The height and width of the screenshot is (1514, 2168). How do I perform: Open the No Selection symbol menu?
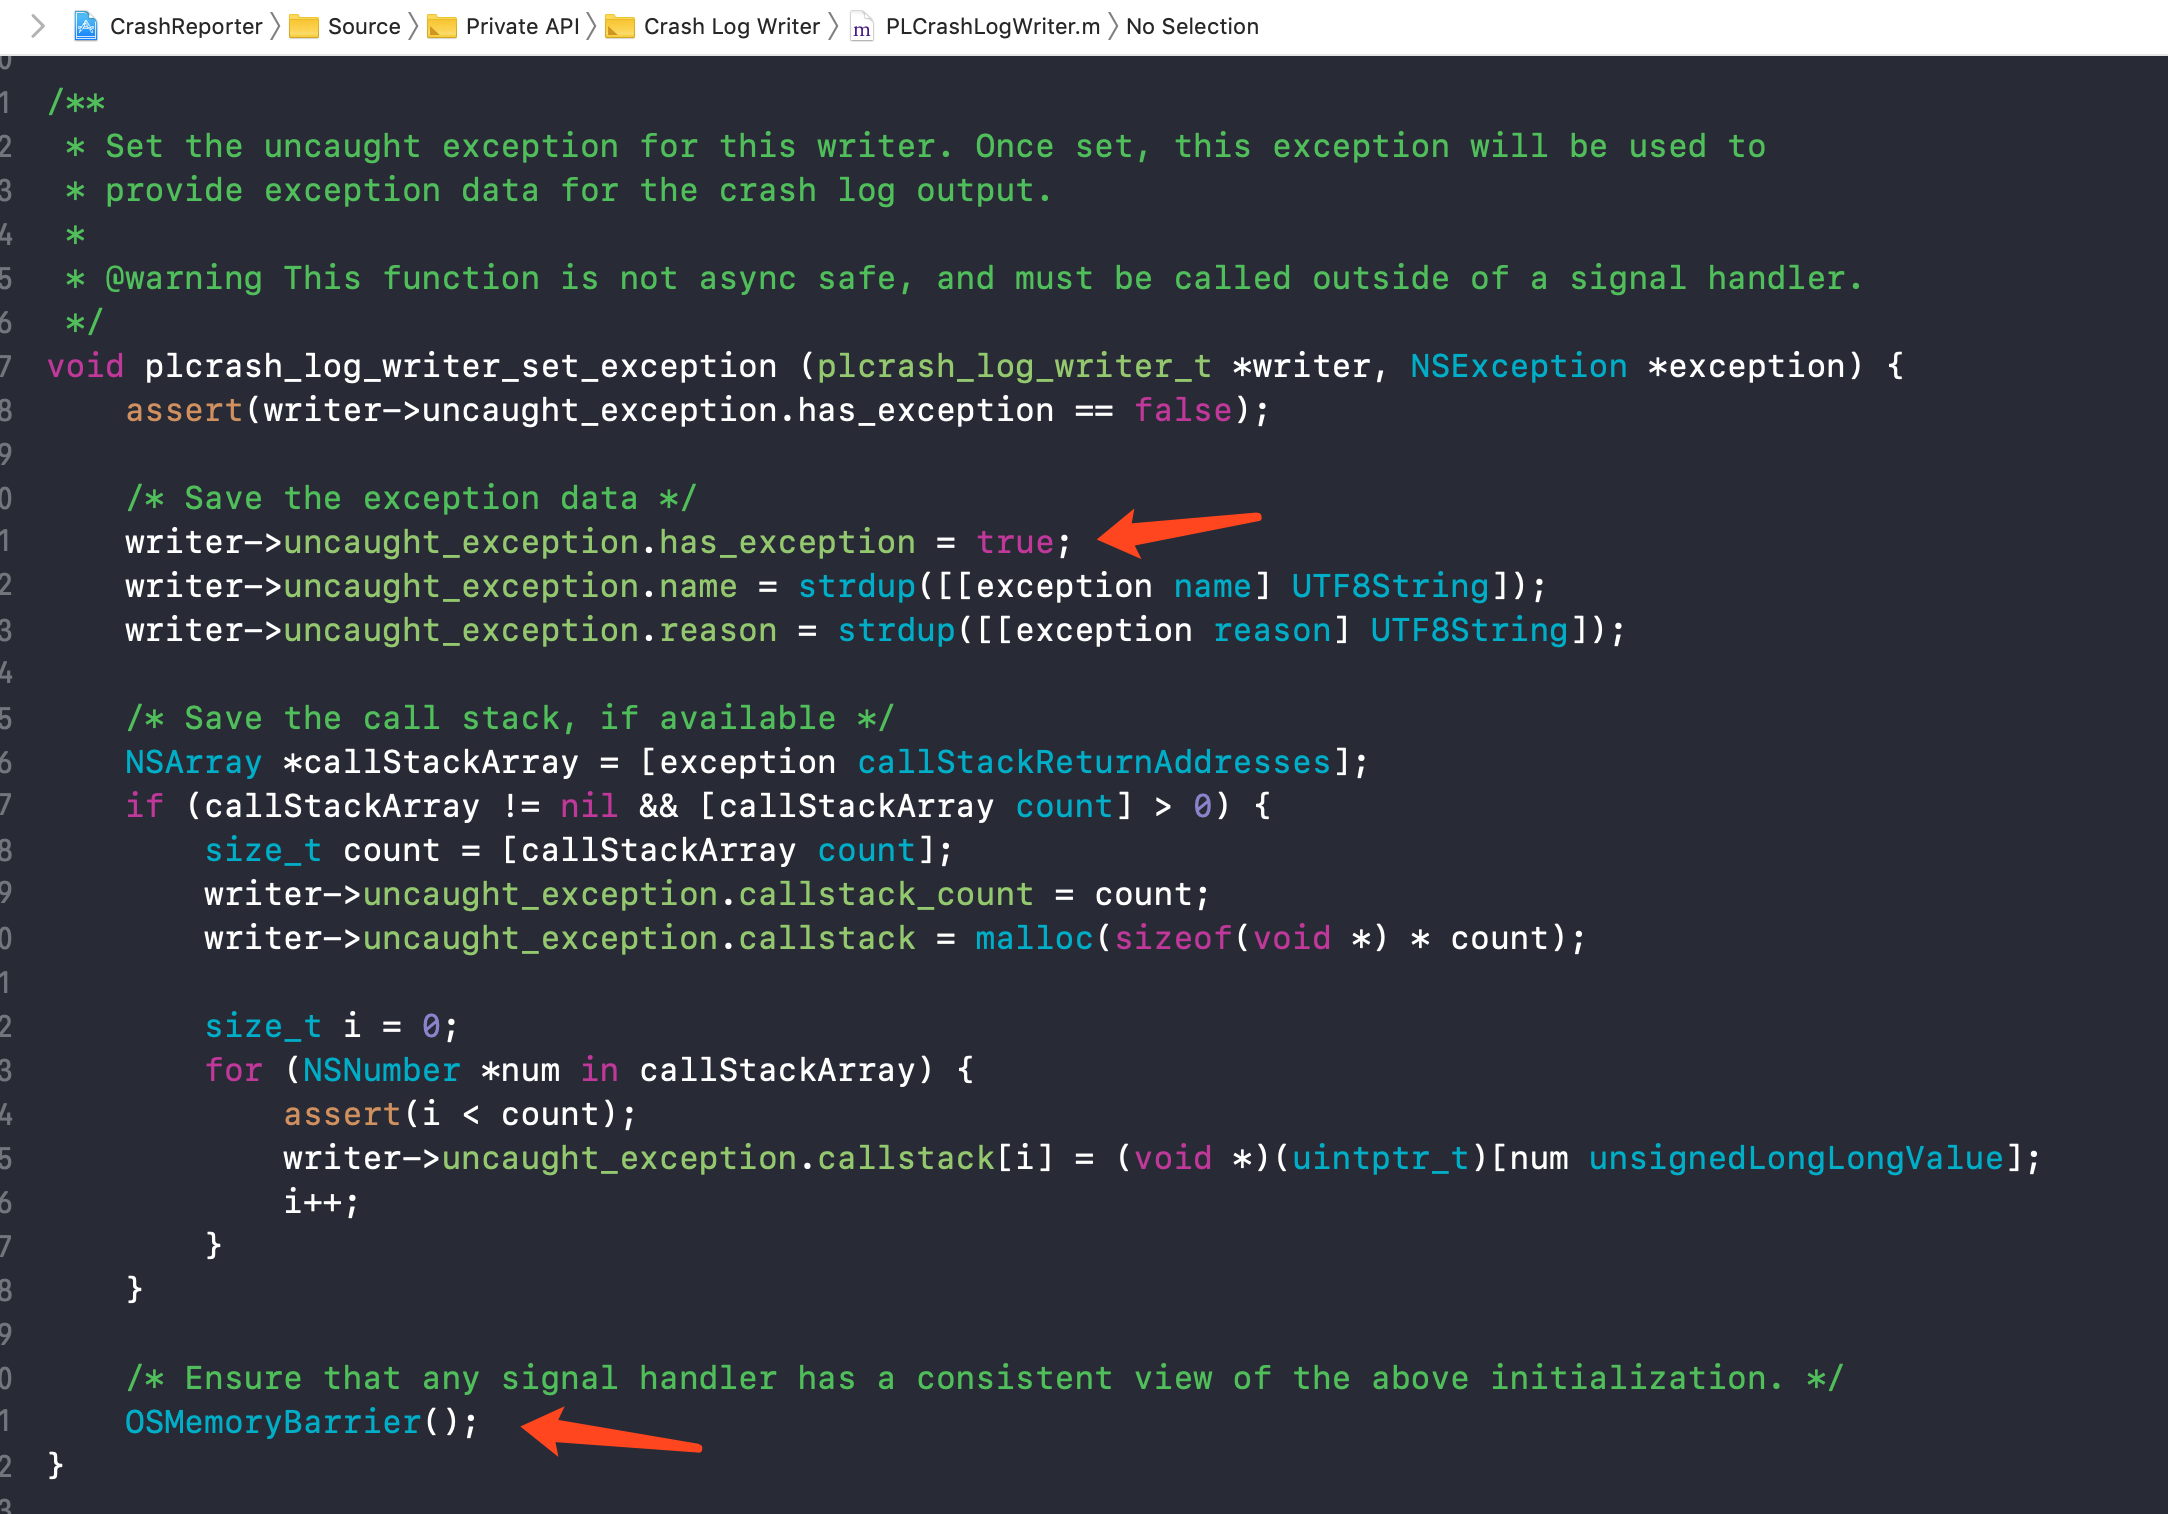point(1192,26)
